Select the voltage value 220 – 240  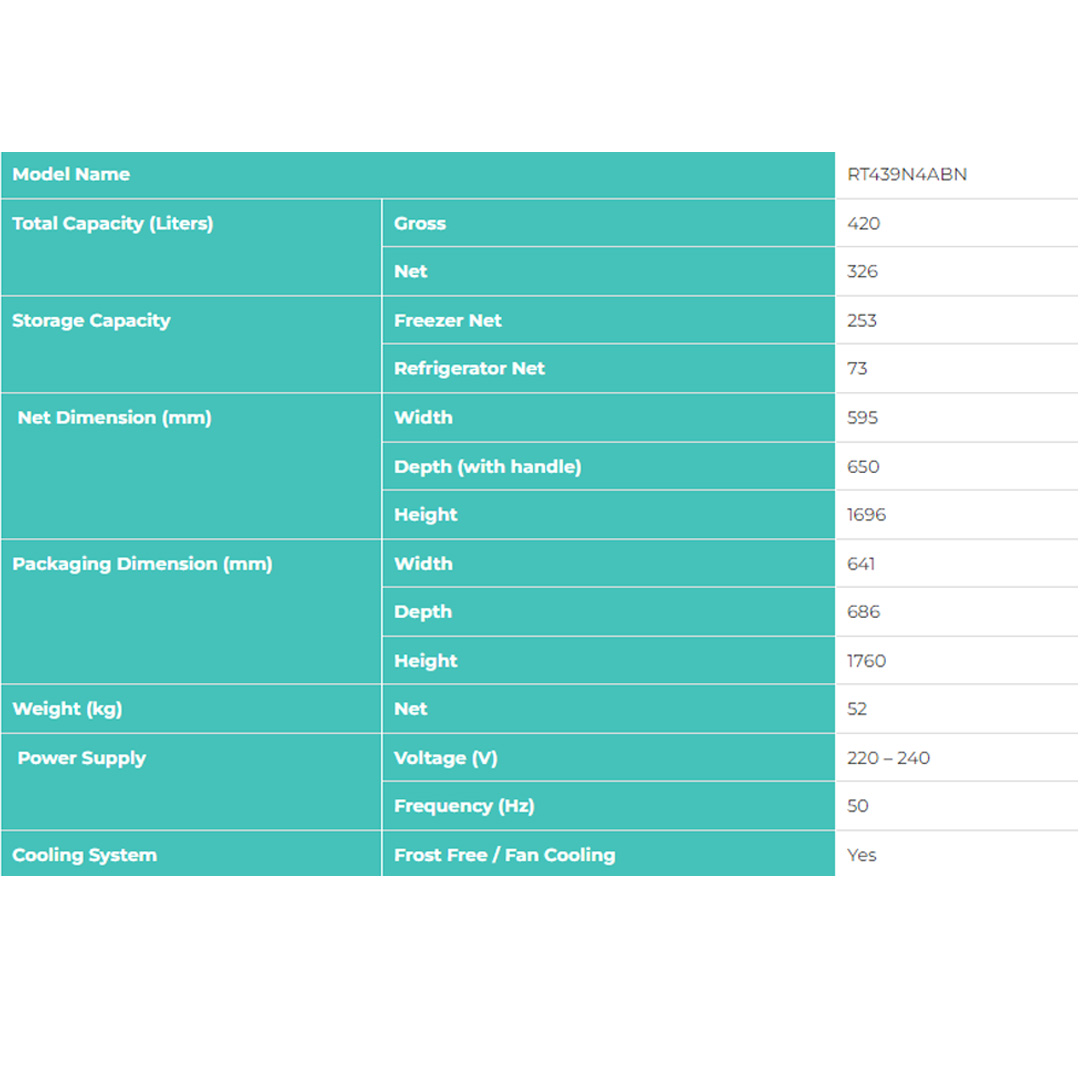(x=888, y=759)
